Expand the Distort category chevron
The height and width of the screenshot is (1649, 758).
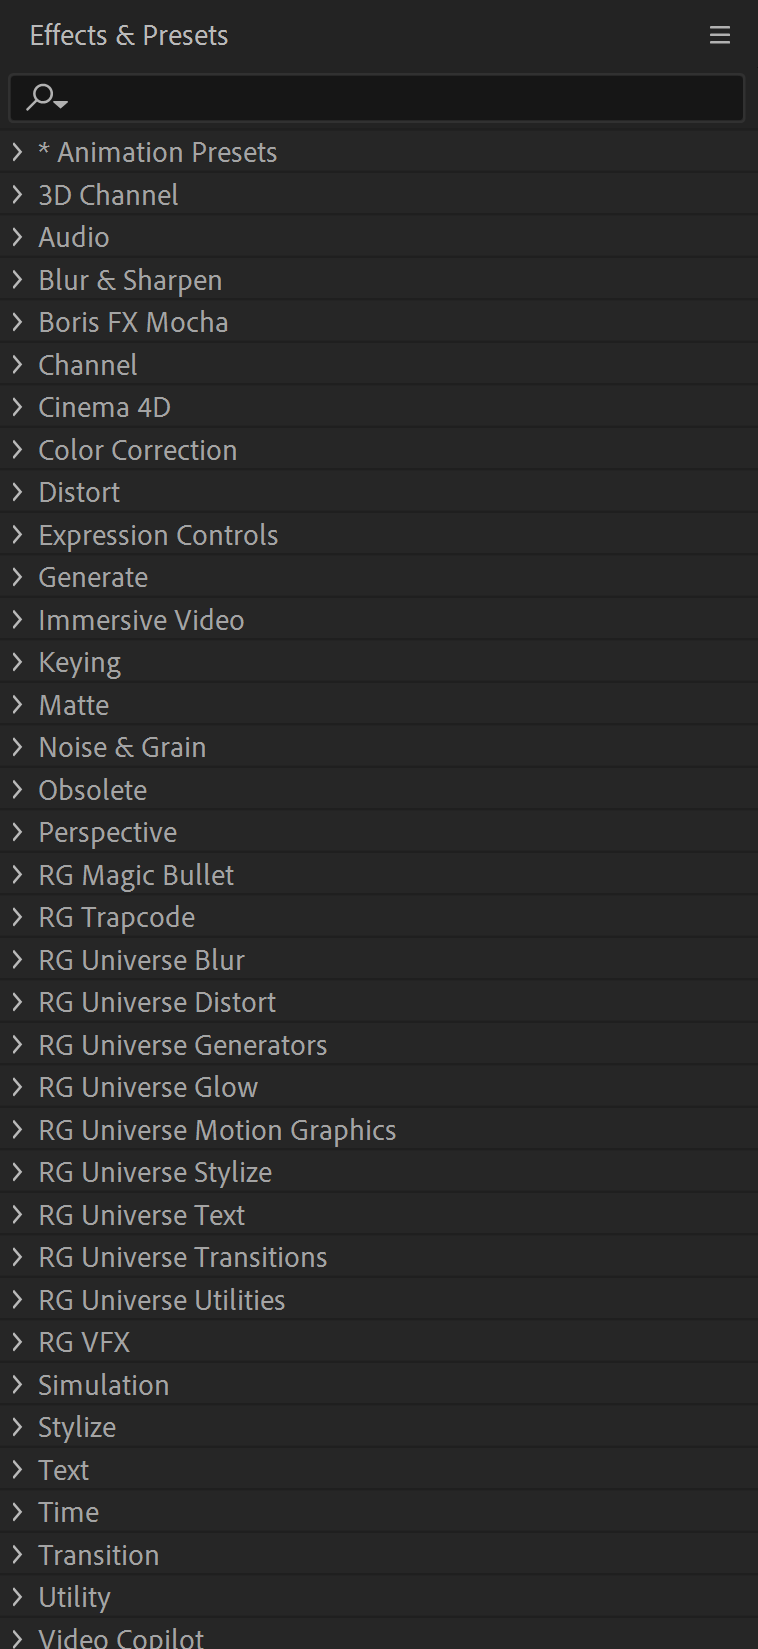[17, 492]
